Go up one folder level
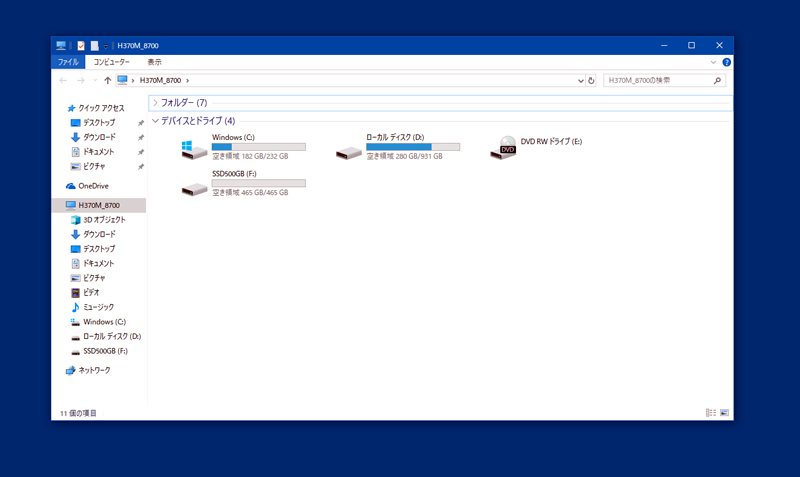 [x=108, y=80]
